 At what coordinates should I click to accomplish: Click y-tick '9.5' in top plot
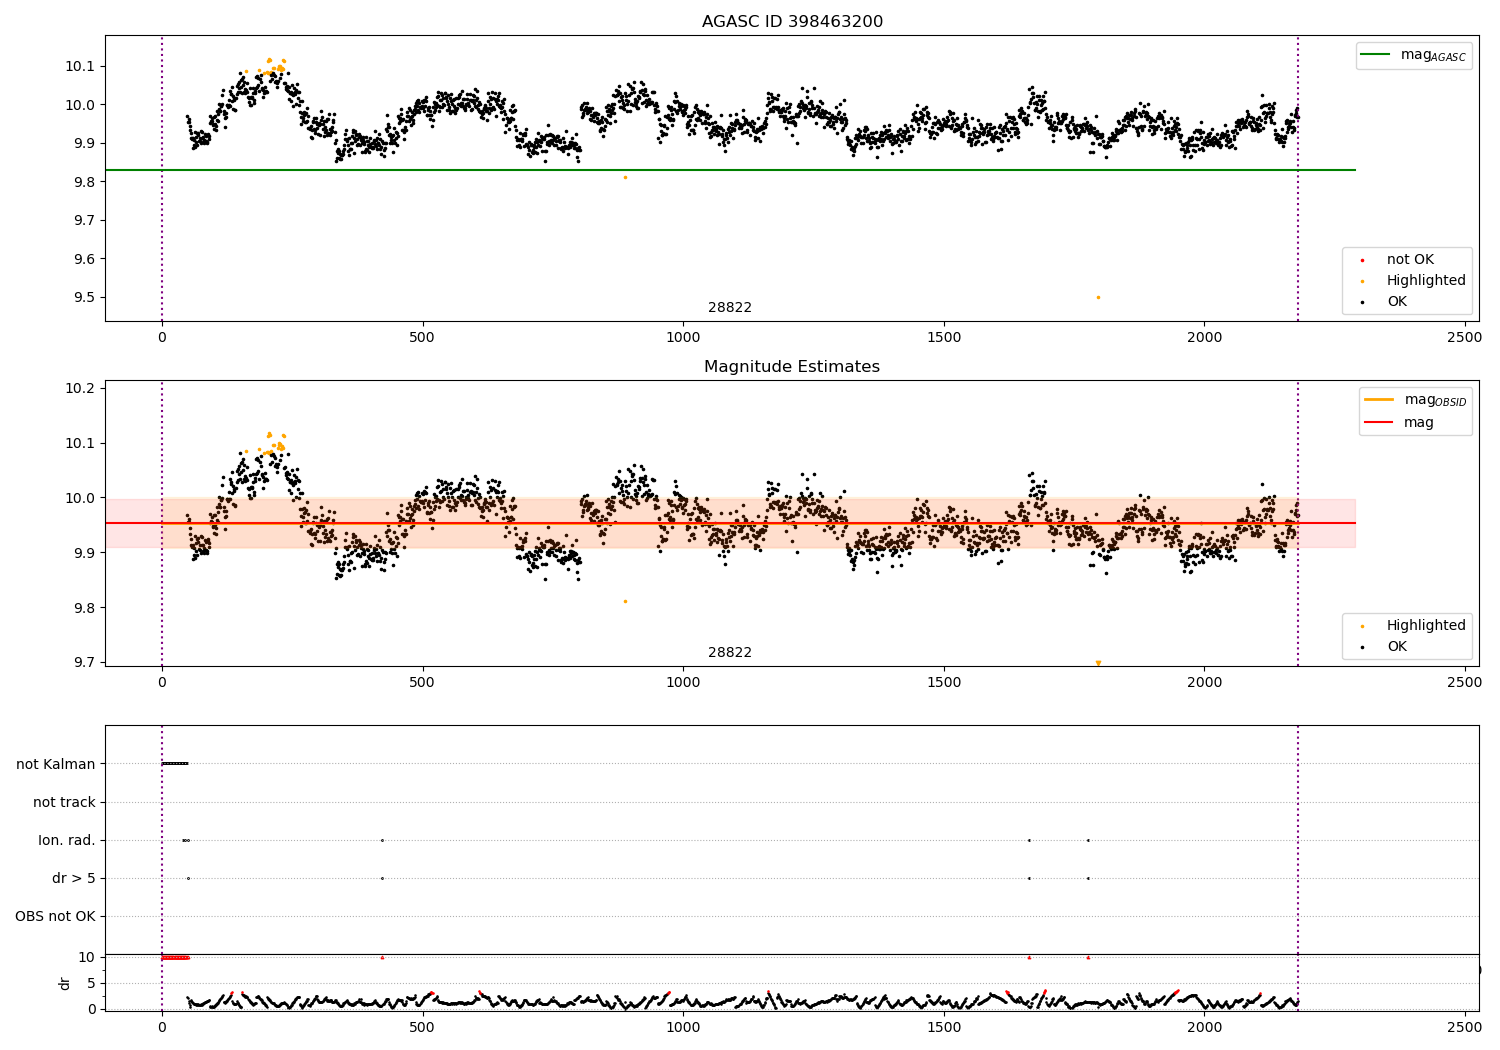pyautogui.click(x=83, y=298)
